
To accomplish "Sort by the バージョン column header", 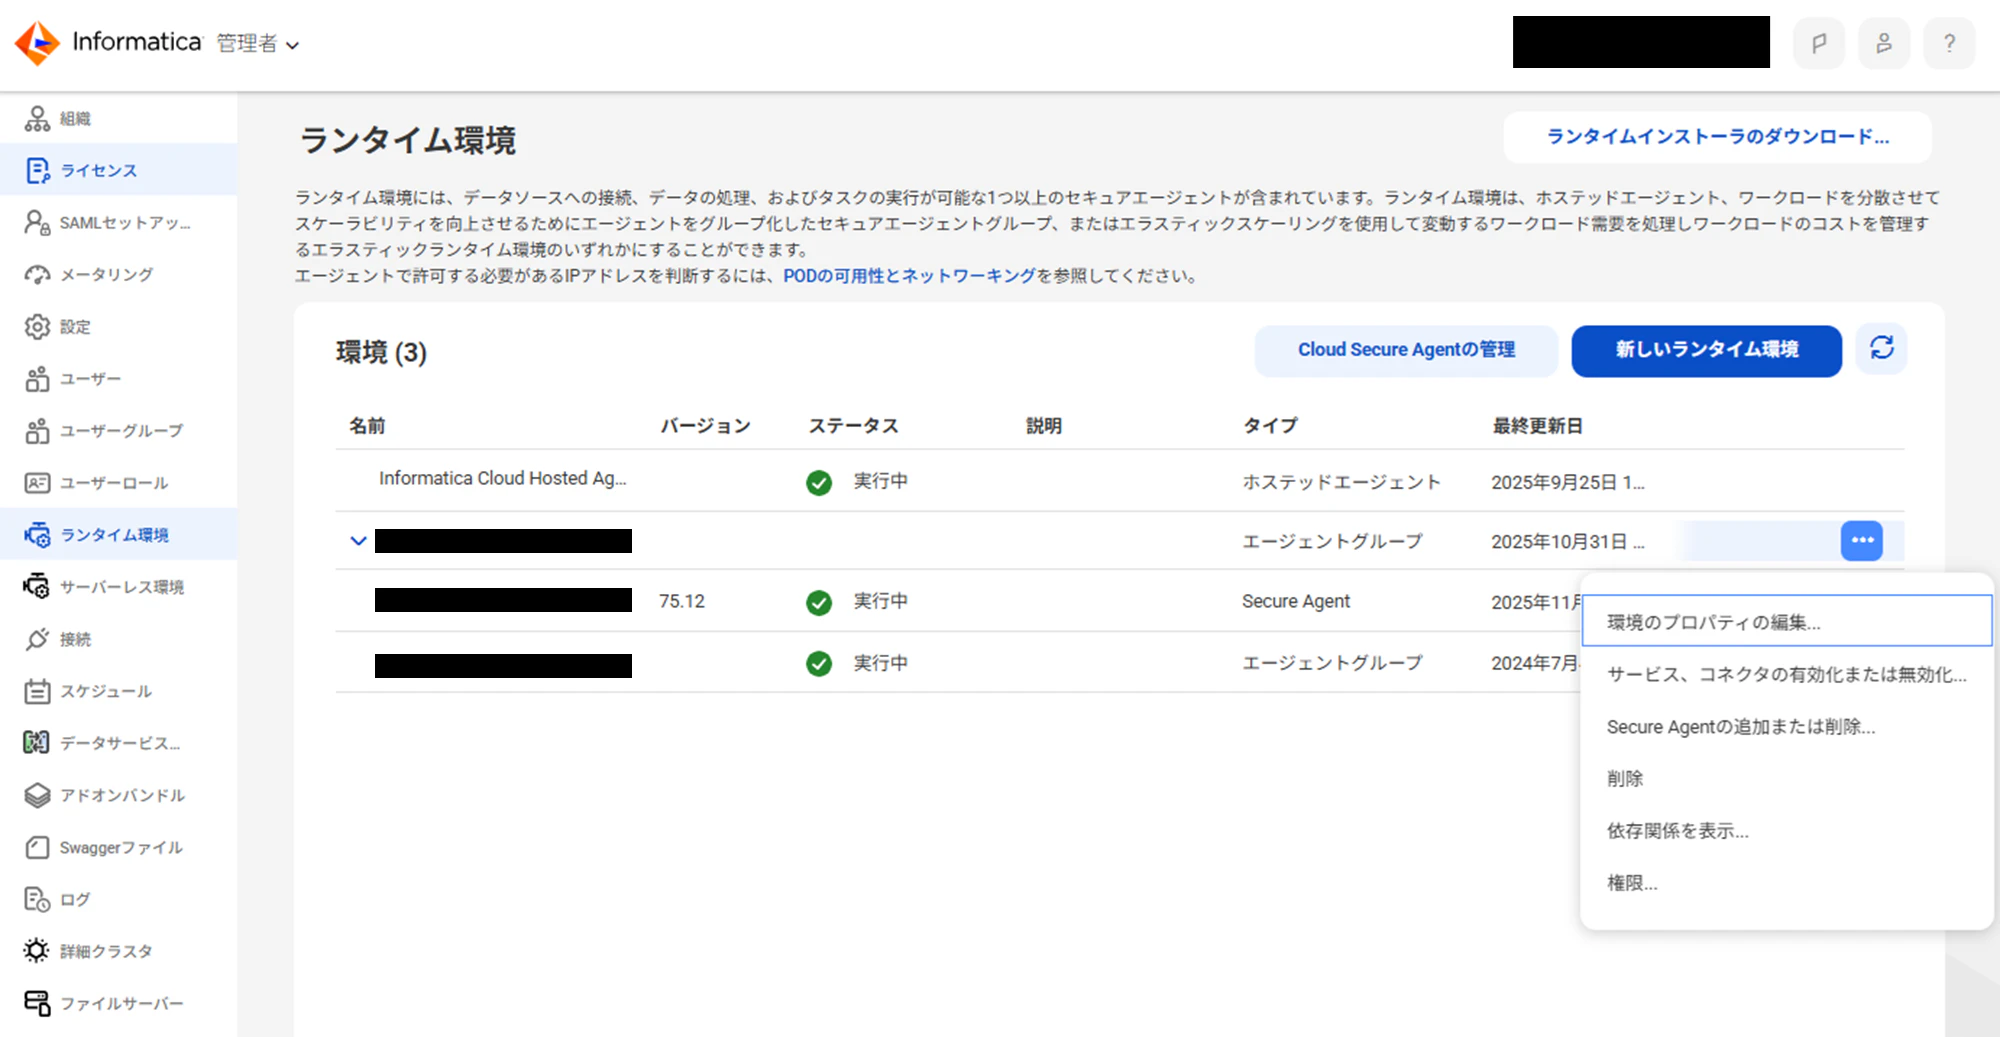I will pos(705,426).
